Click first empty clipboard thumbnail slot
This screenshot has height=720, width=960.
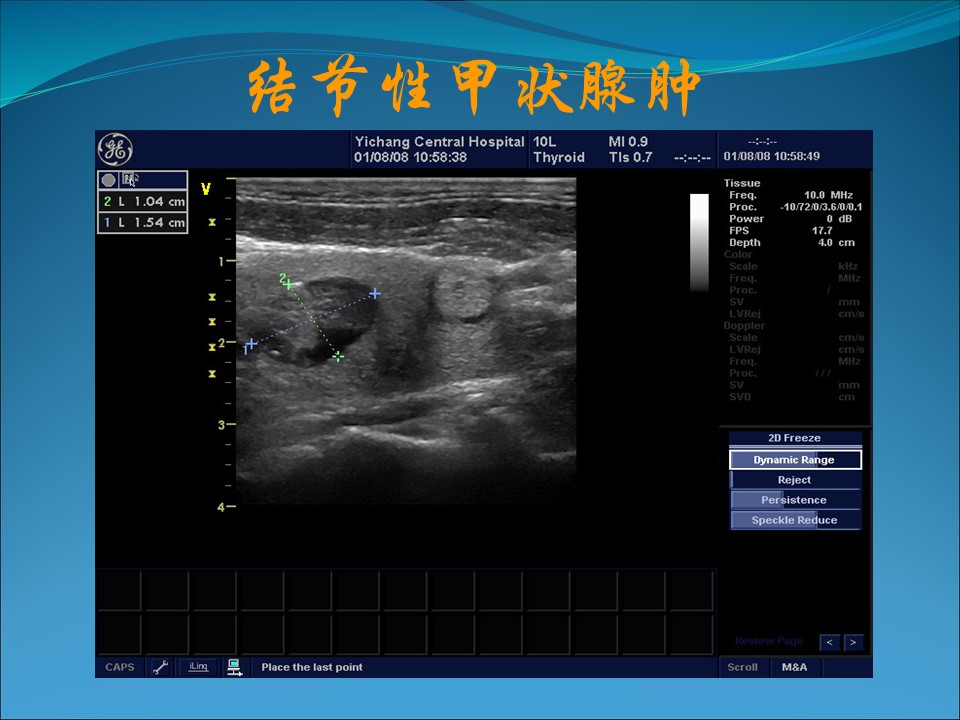point(119,590)
